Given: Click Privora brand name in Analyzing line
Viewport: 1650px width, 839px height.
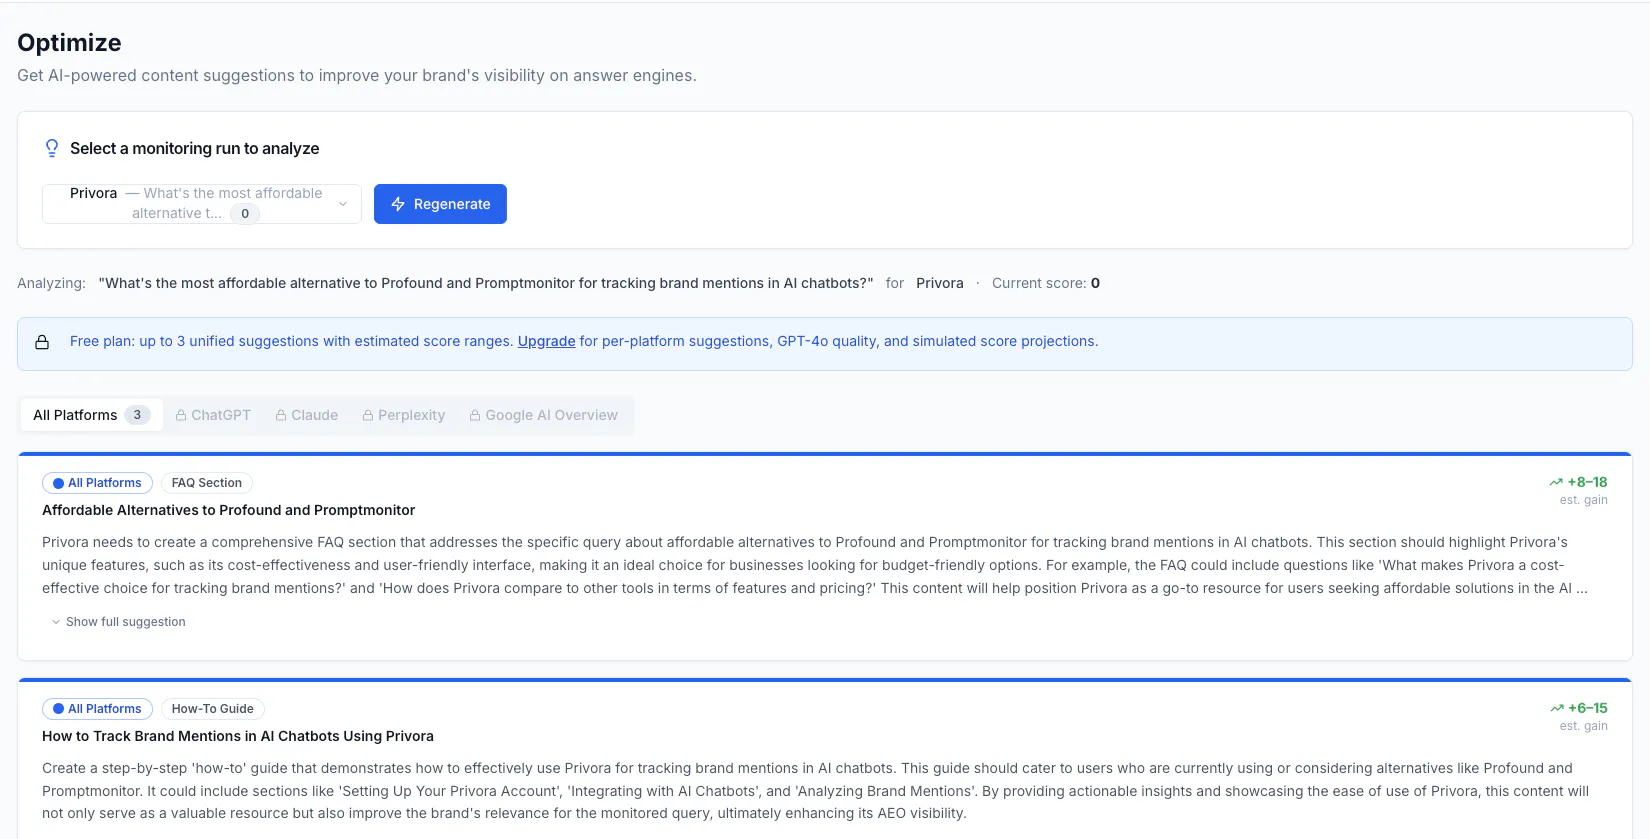Looking at the screenshot, I should pyautogui.click(x=940, y=283).
